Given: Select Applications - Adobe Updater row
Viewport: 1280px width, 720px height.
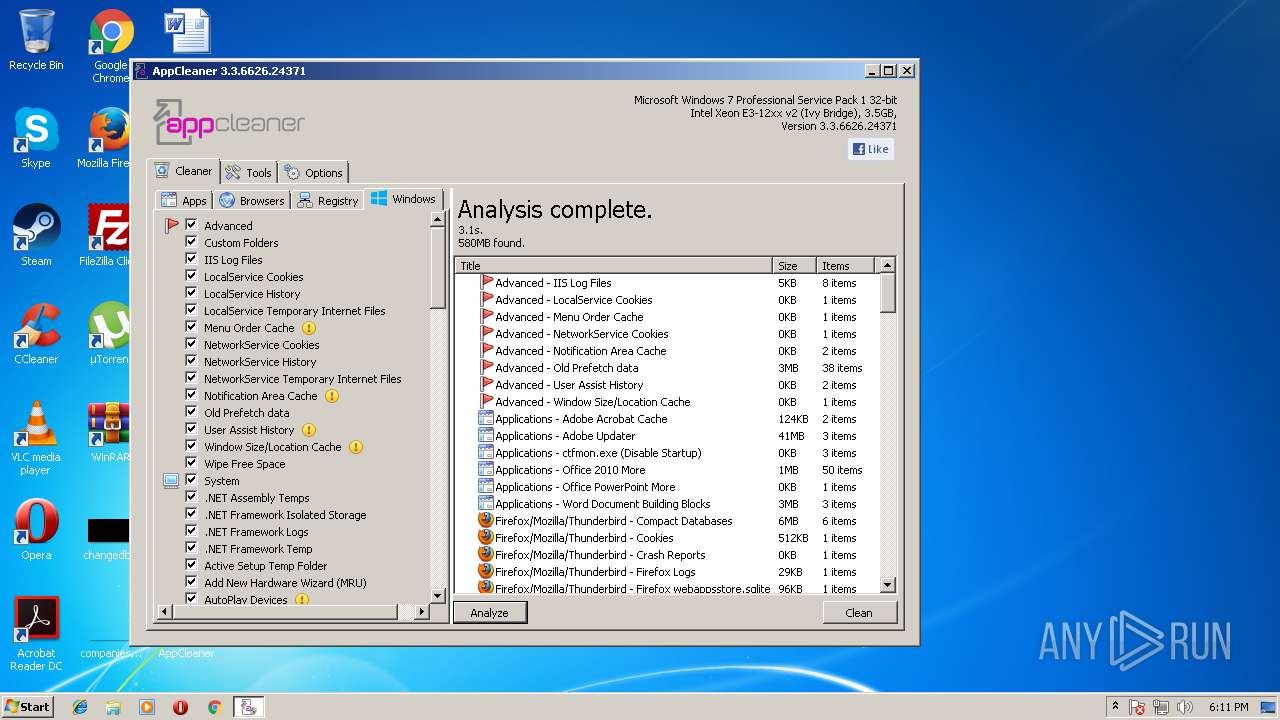Looking at the screenshot, I should (x=667, y=436).
